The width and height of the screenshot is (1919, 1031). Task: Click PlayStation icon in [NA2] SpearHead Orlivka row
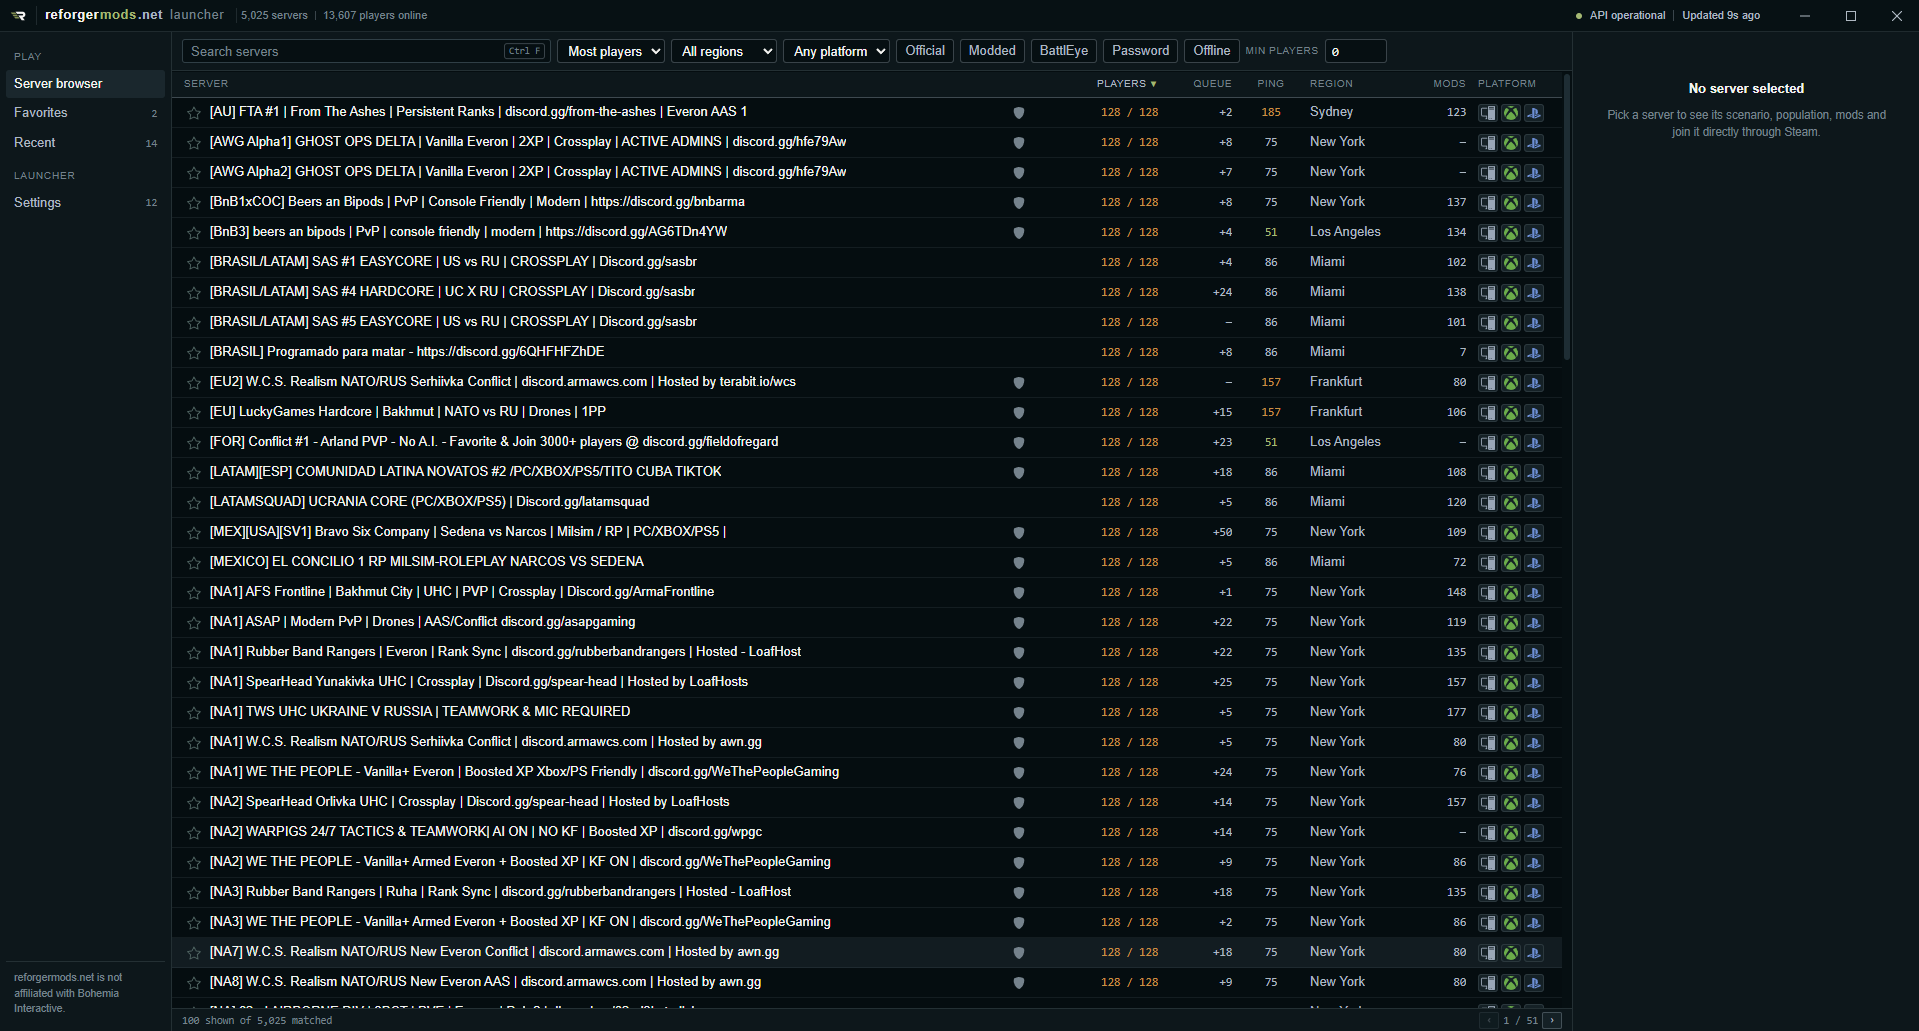[x=1534, y=803]
